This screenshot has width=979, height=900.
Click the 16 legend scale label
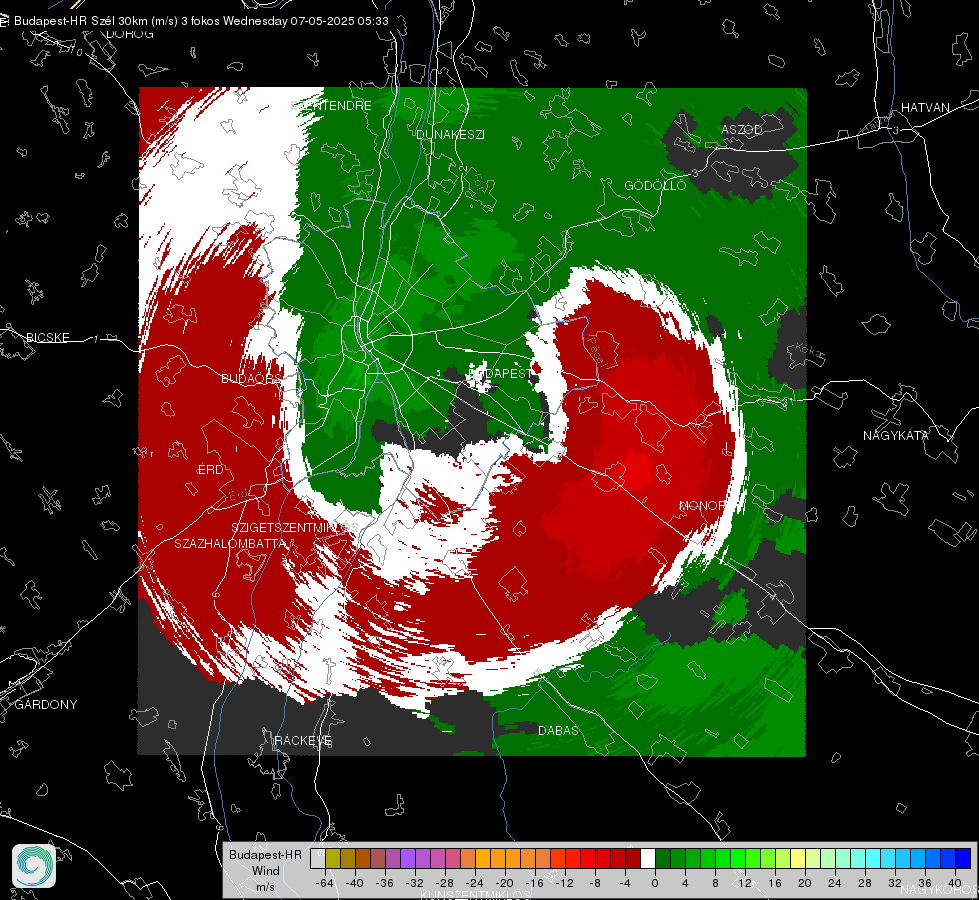click(x=775, y=883)
